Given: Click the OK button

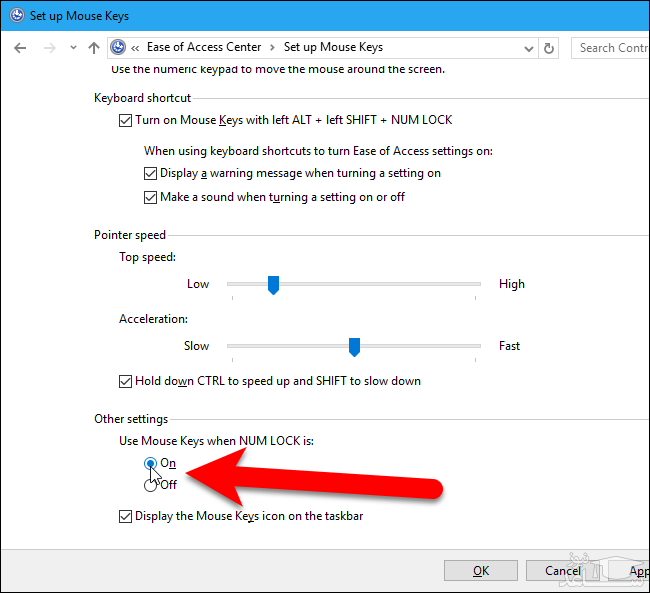Looking at the screenshot, I should [481, 571].
